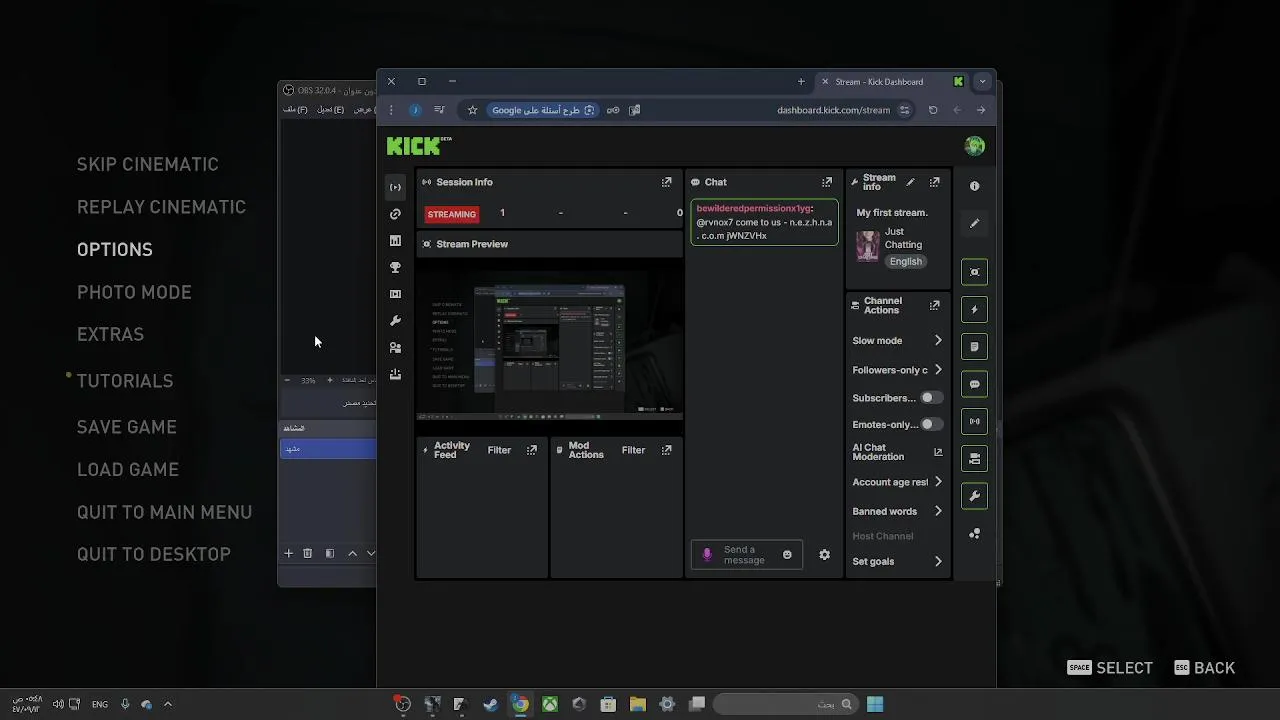Open Steam from the taskbar

(x=490, y=704)
